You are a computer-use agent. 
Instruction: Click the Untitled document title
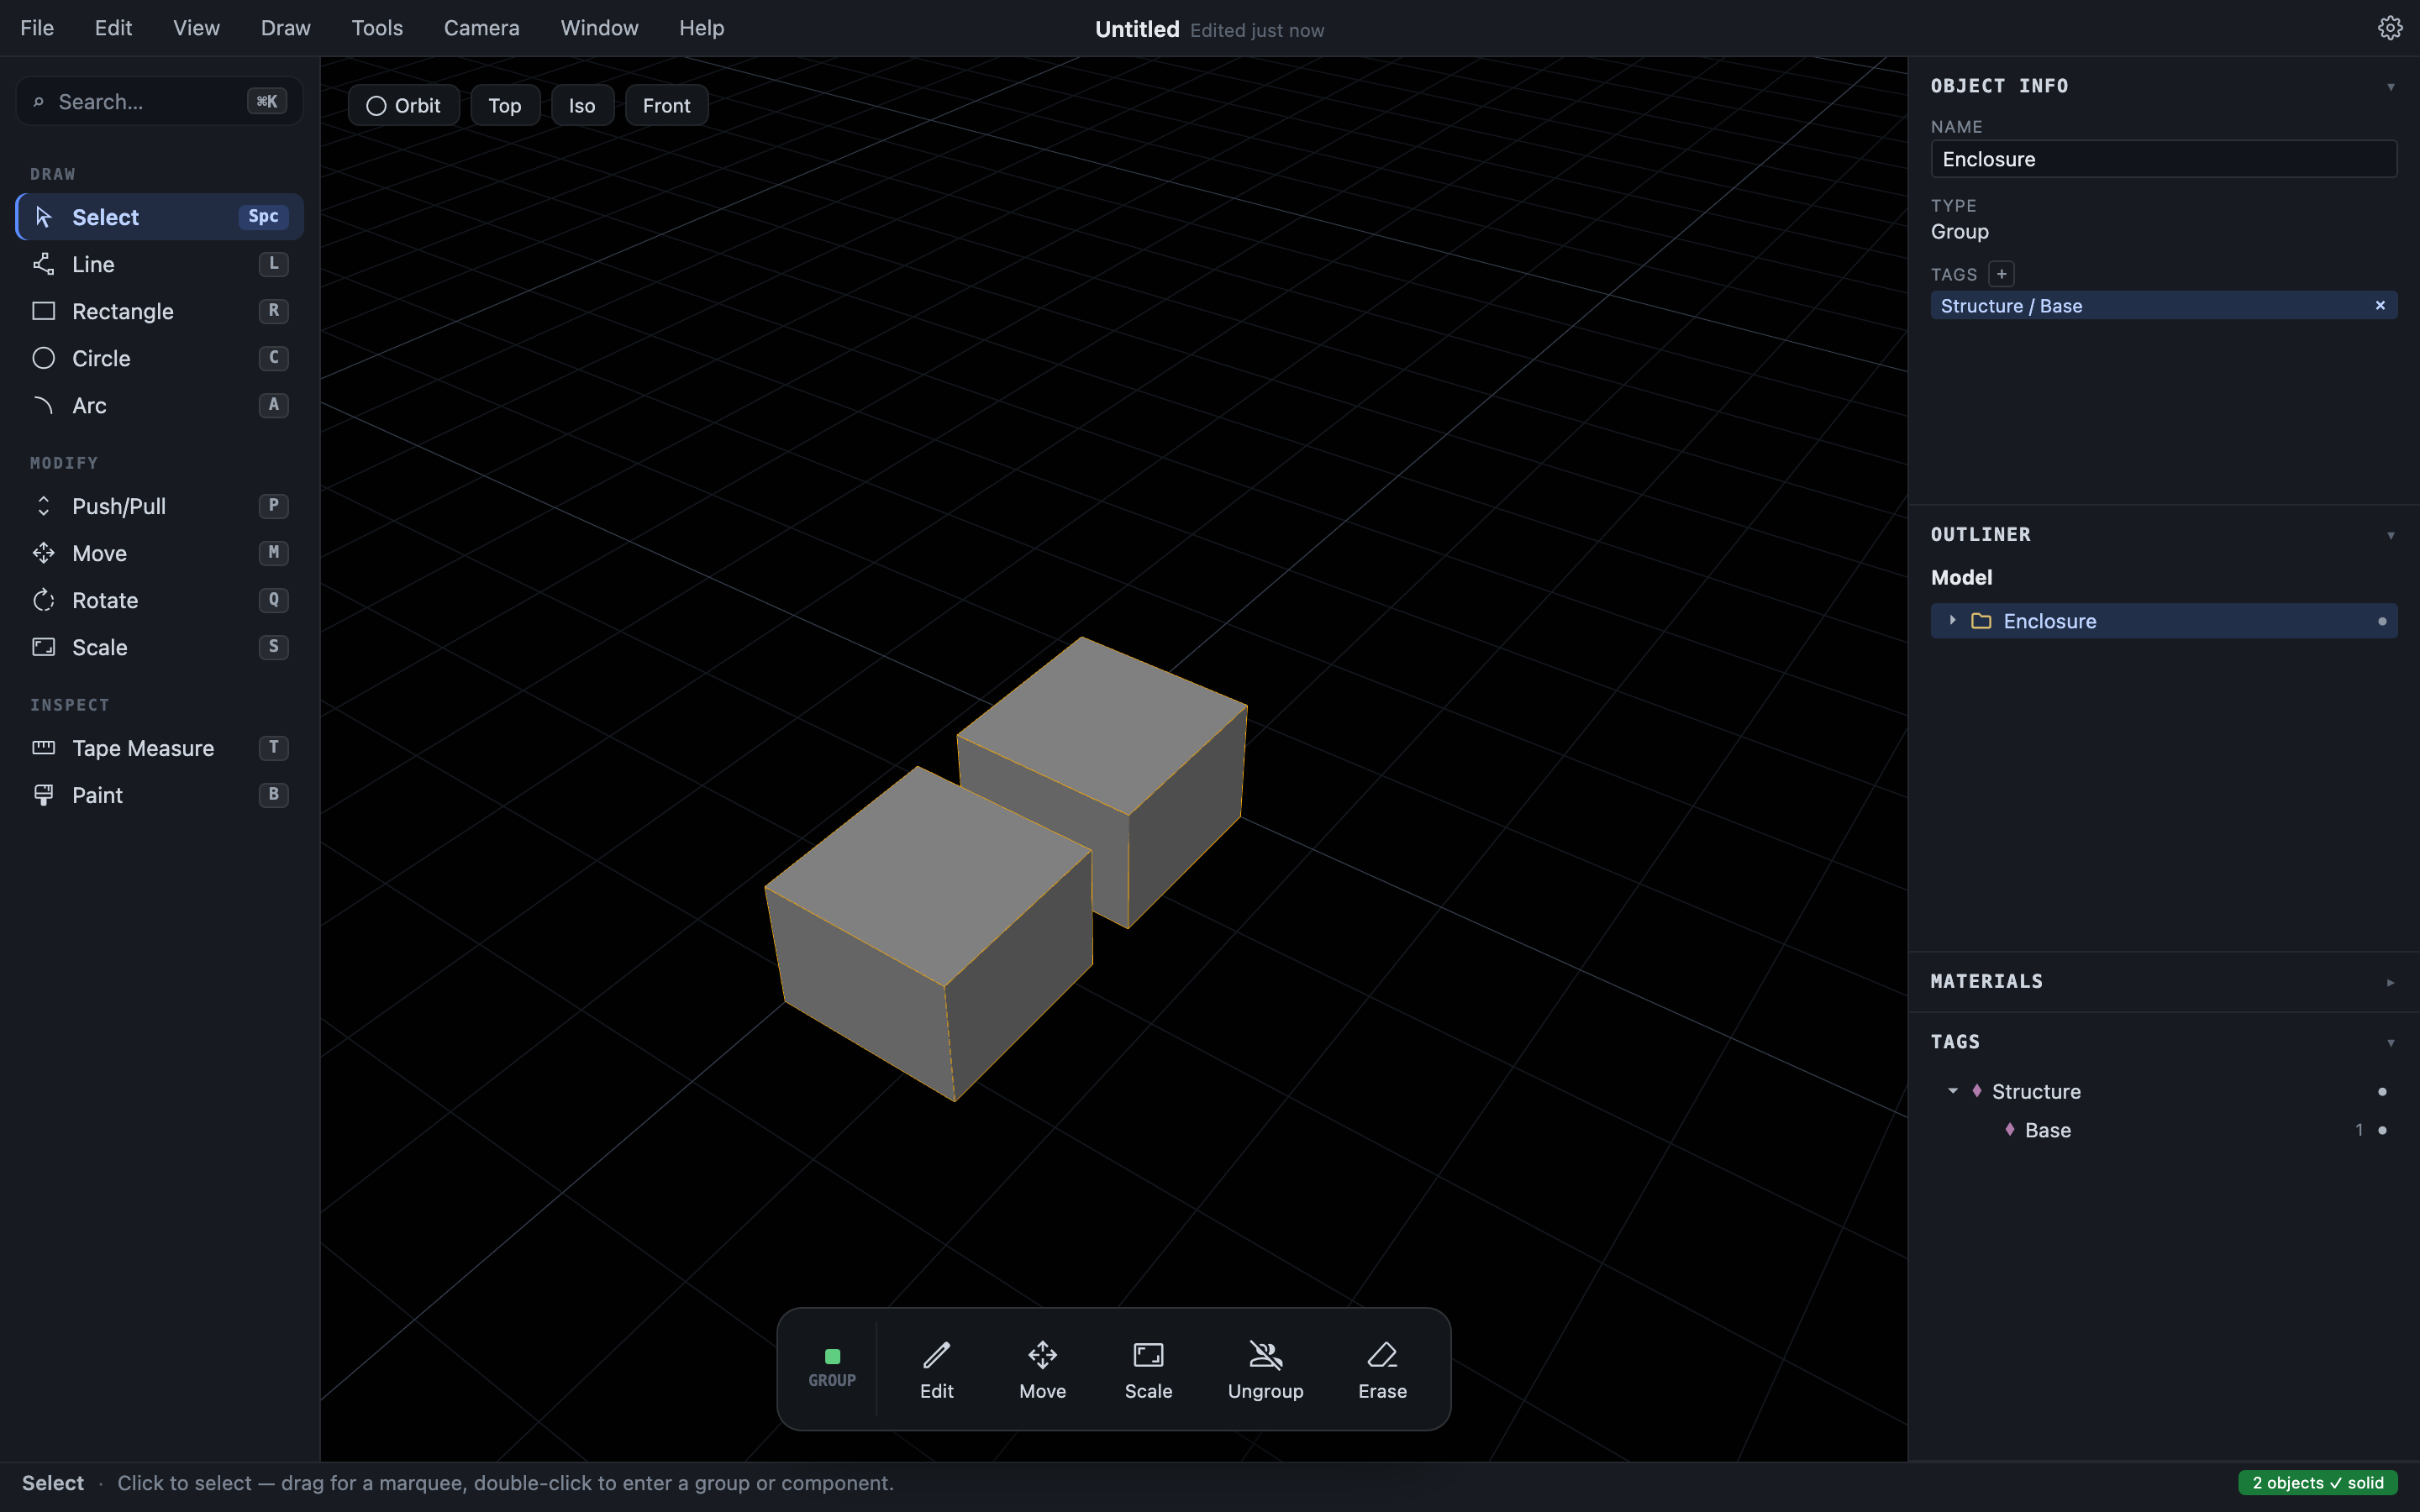point(1137,29)
